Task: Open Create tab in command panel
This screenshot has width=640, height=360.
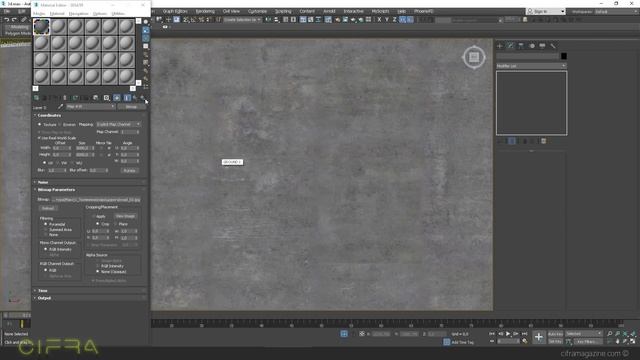Action: [x=500, y=46]
